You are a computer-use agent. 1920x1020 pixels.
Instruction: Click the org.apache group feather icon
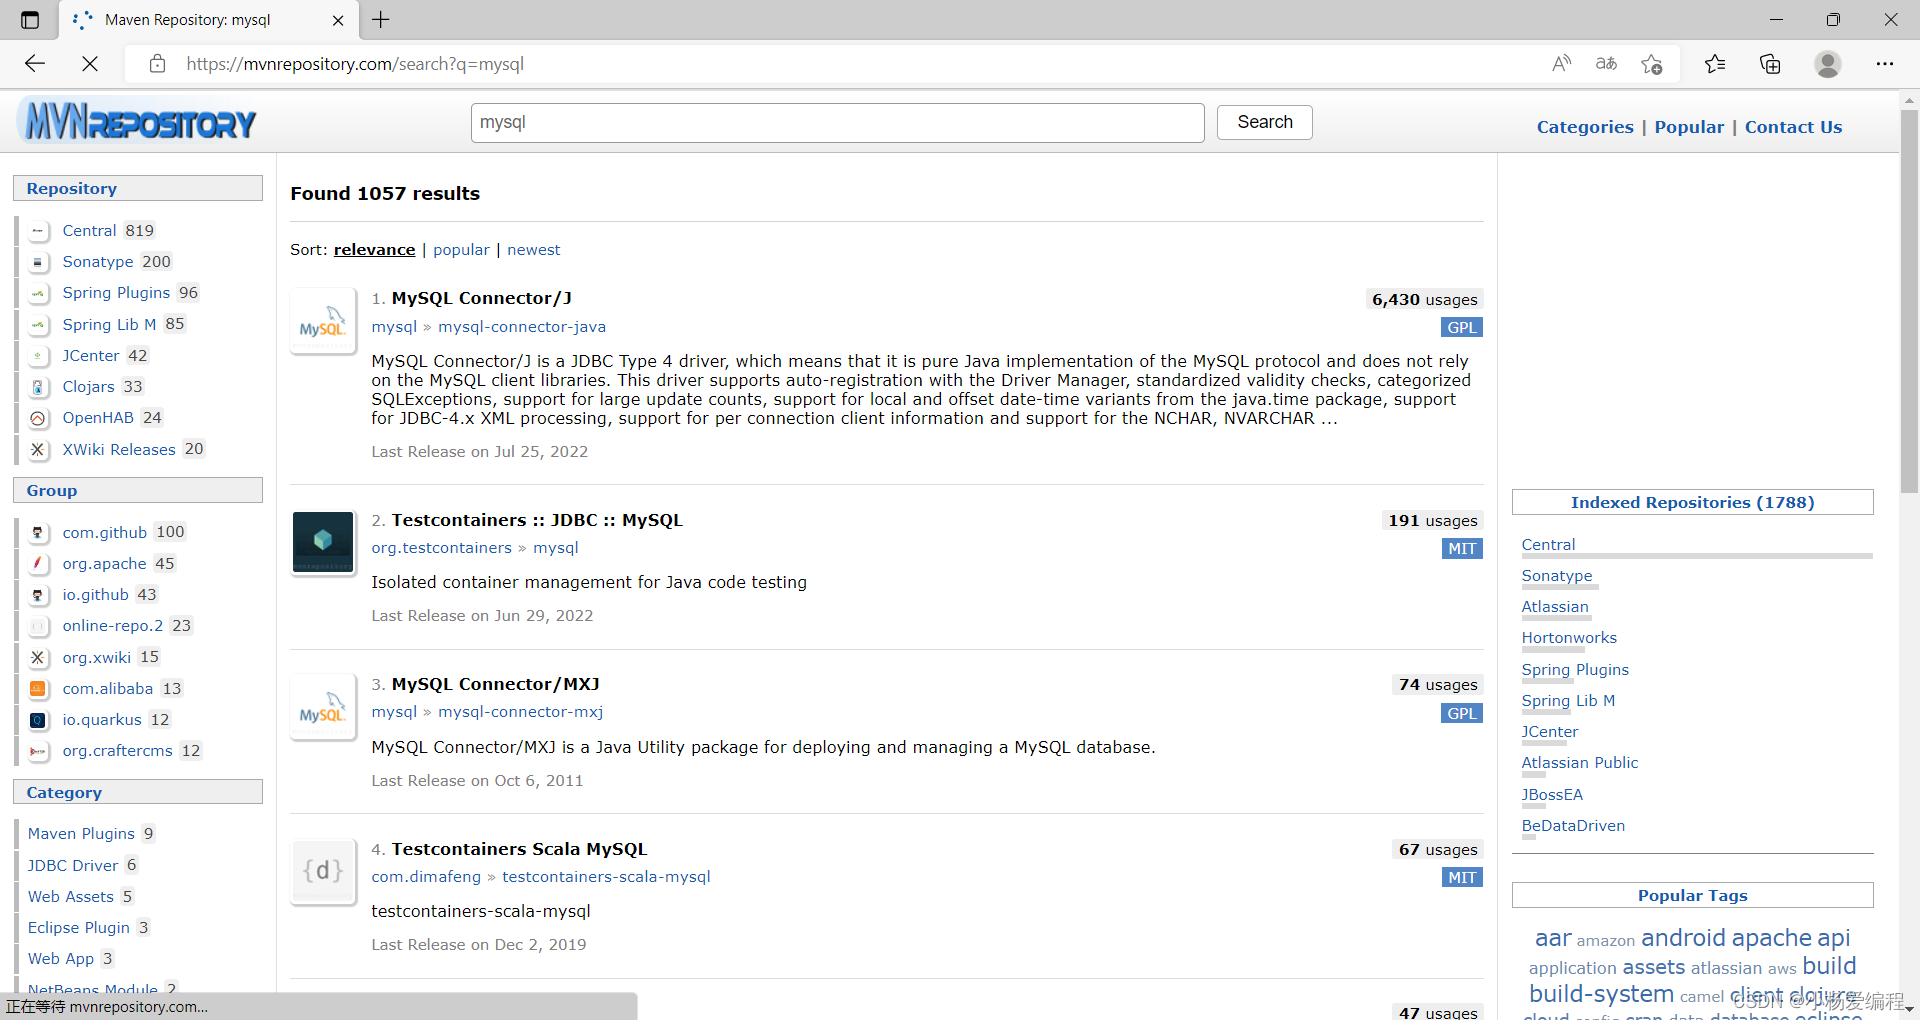pyautogui.click(x=38, y=564)
